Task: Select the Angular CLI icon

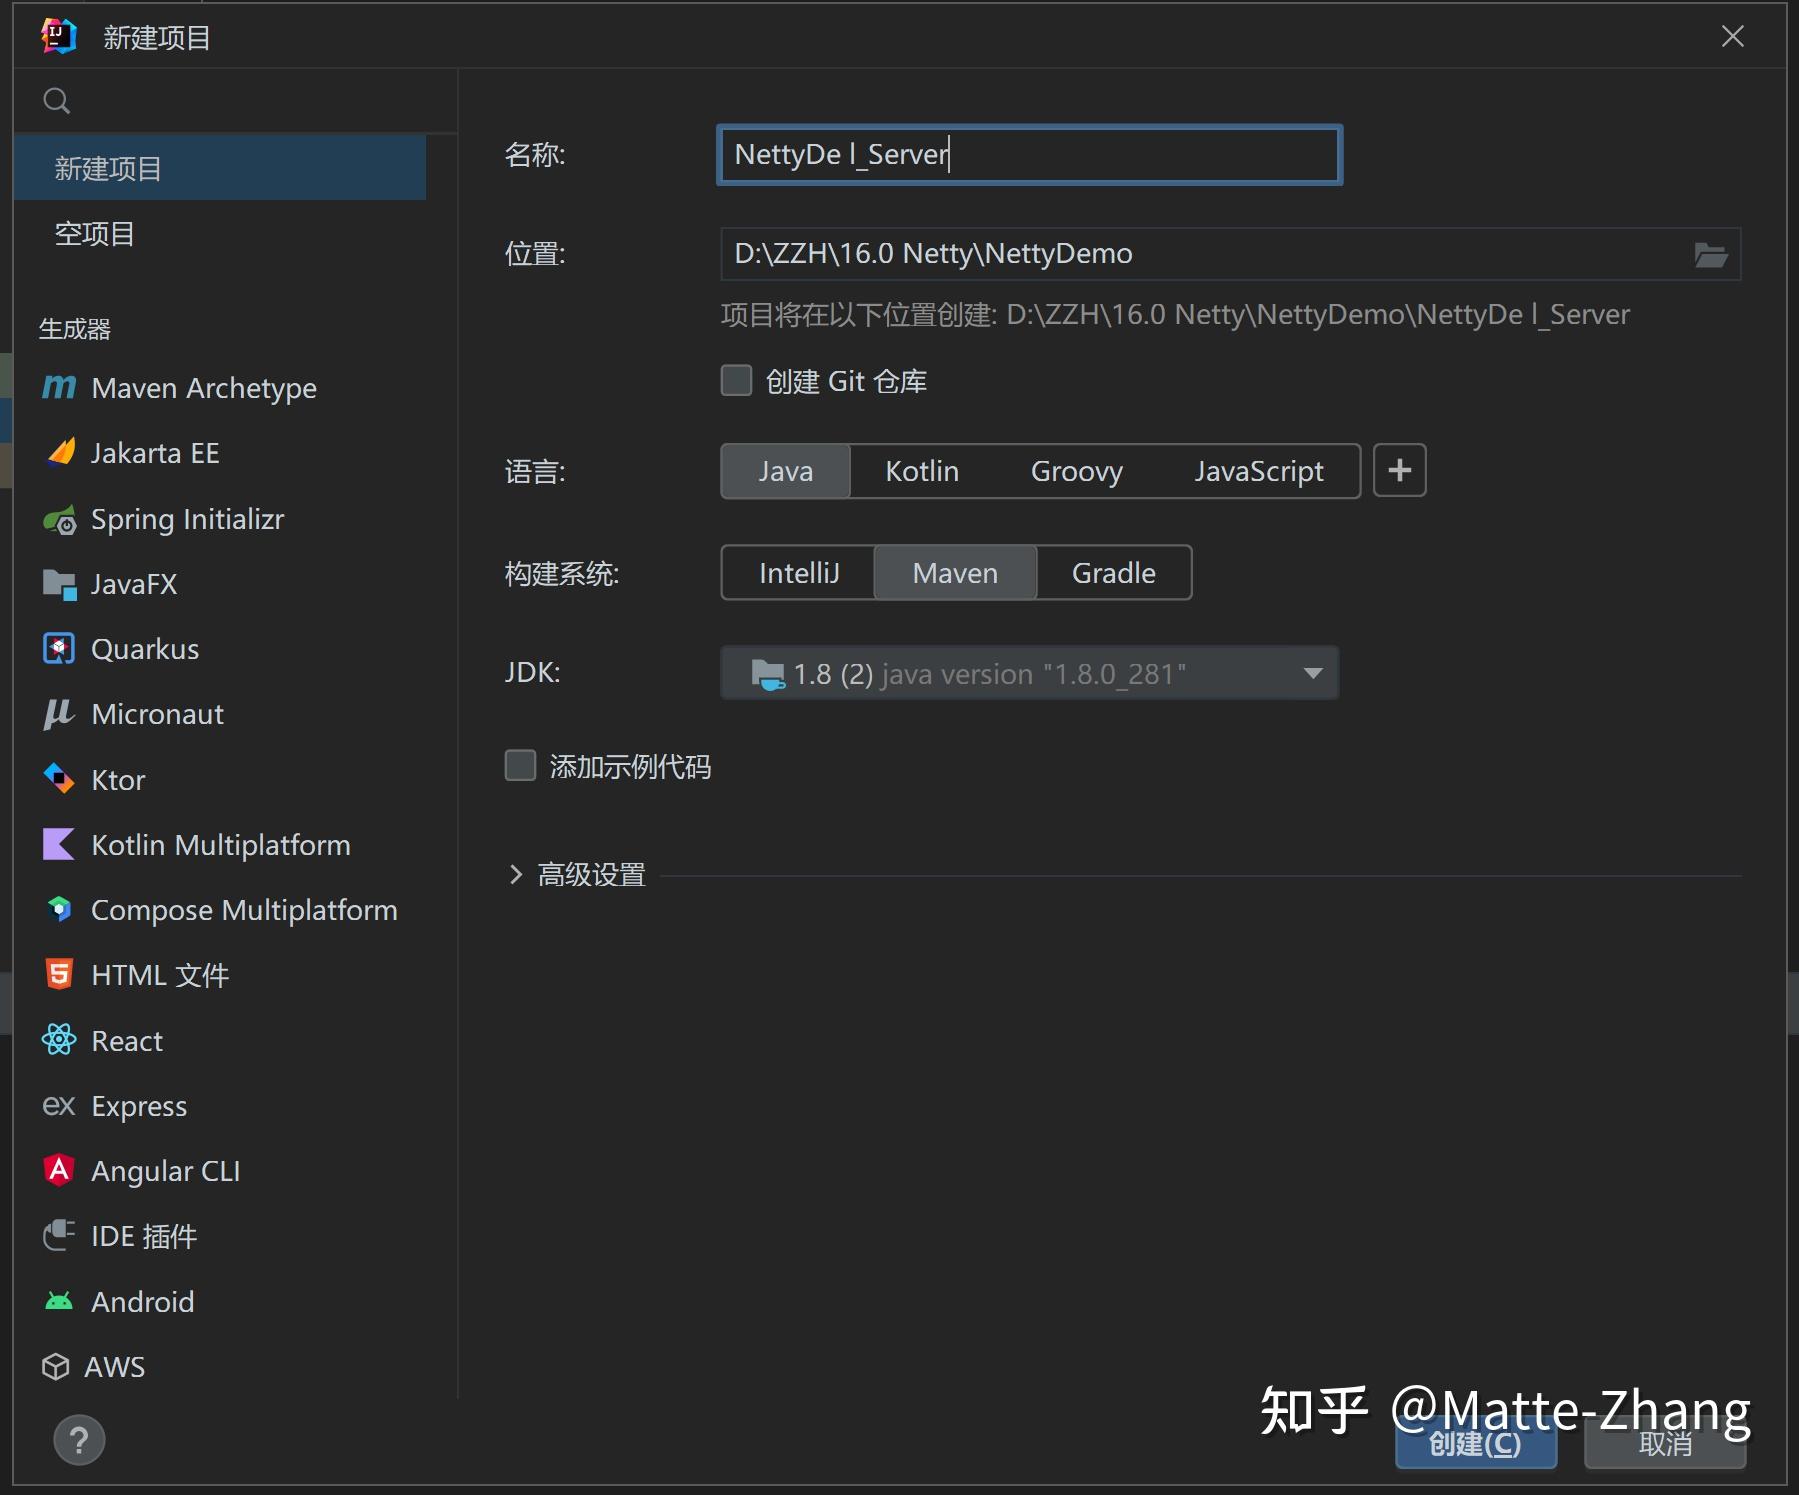Action: pos(59,1170)
